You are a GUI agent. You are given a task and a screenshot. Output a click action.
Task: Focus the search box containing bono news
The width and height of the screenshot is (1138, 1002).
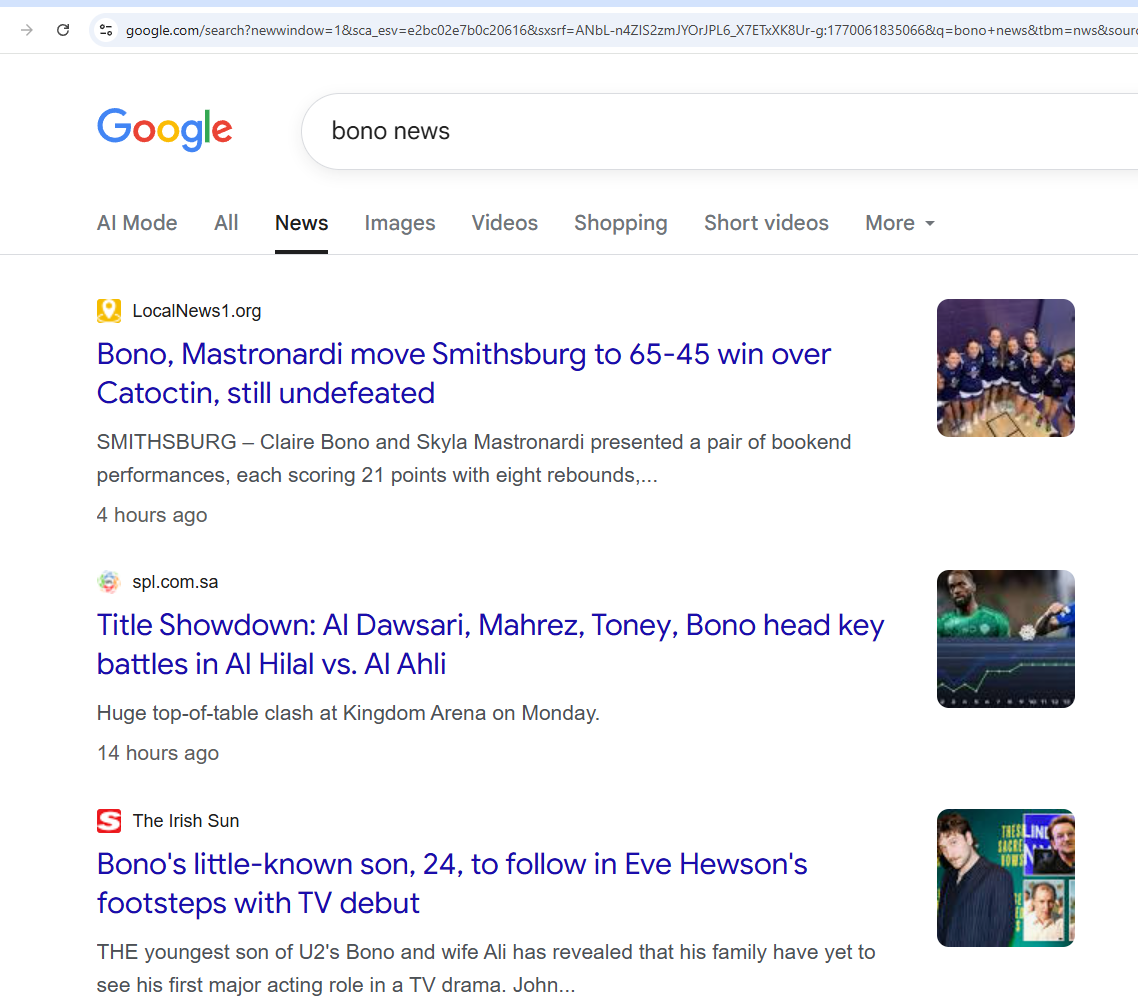(x=700, y=131)
